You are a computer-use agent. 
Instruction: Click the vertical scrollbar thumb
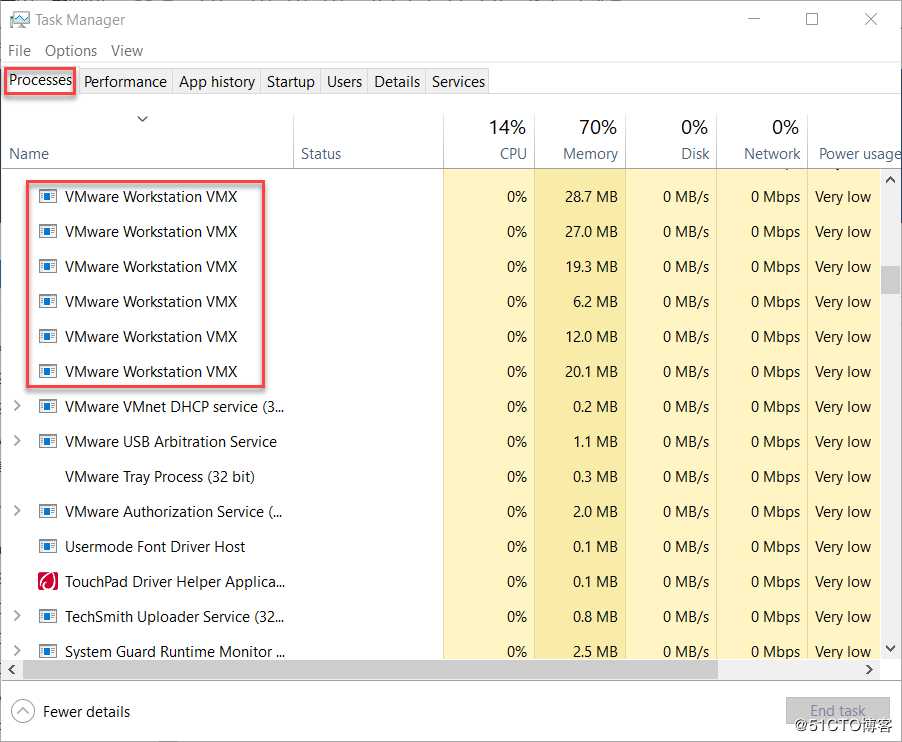(x=890, y=280)
